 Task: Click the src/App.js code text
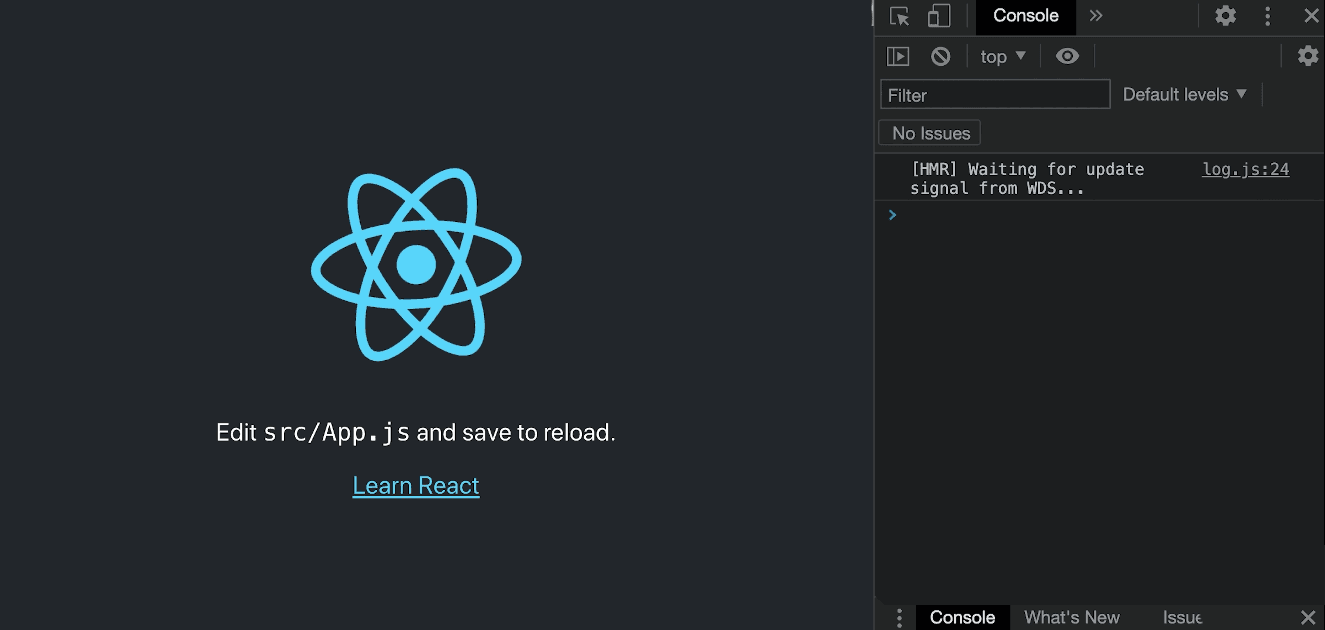tap(337, 432)
